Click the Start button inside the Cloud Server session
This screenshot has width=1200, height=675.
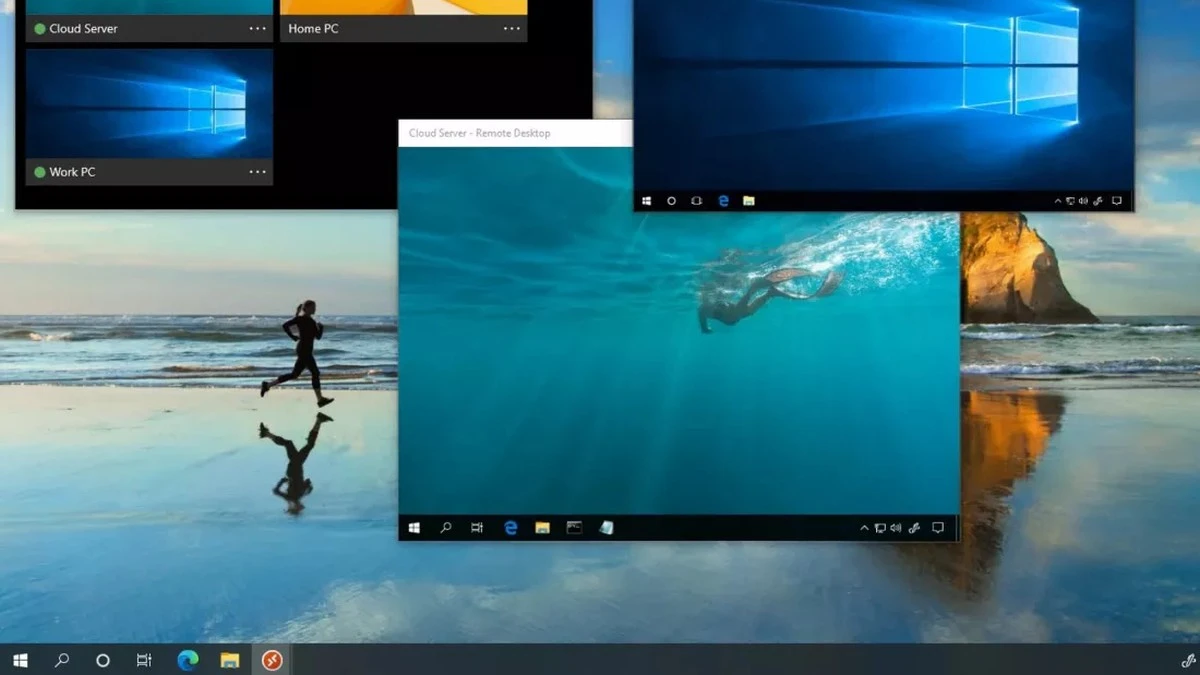coord(415,527)
